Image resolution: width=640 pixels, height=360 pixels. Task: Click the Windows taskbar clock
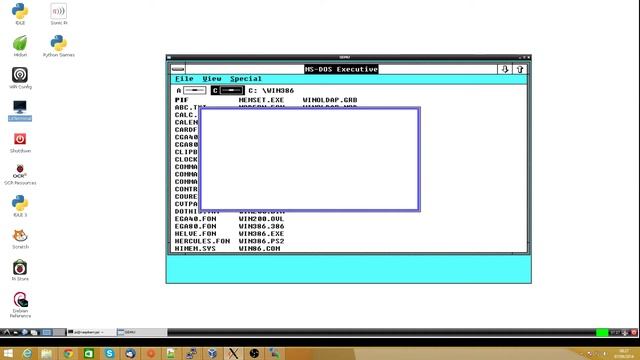624,353
